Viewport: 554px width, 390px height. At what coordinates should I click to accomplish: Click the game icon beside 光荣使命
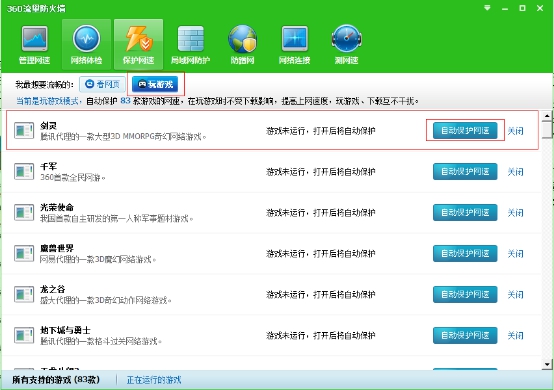tap(24, 212)
